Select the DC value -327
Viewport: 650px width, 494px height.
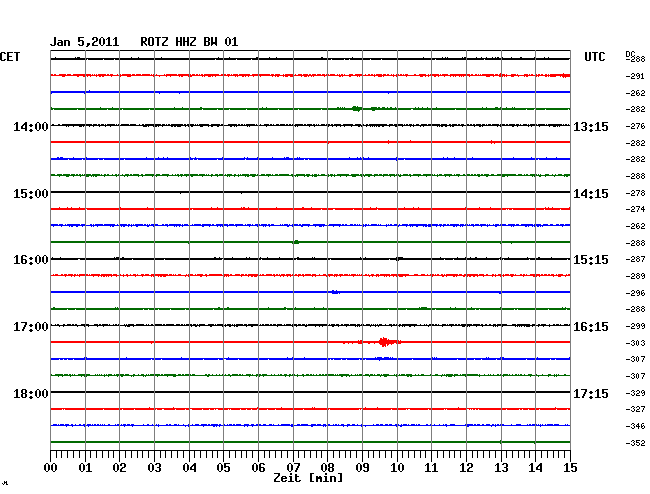635,409
